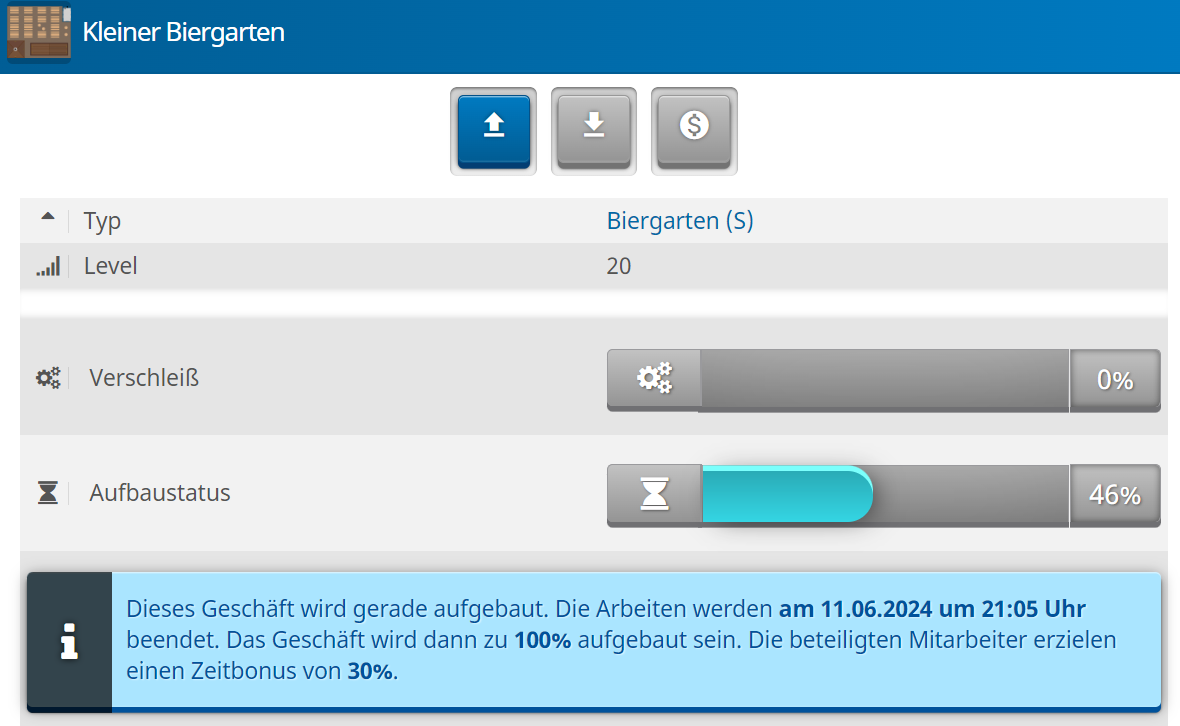1180x726 pixels.
Task: Click the 0% wear value box
Action: click(1115, 380)
